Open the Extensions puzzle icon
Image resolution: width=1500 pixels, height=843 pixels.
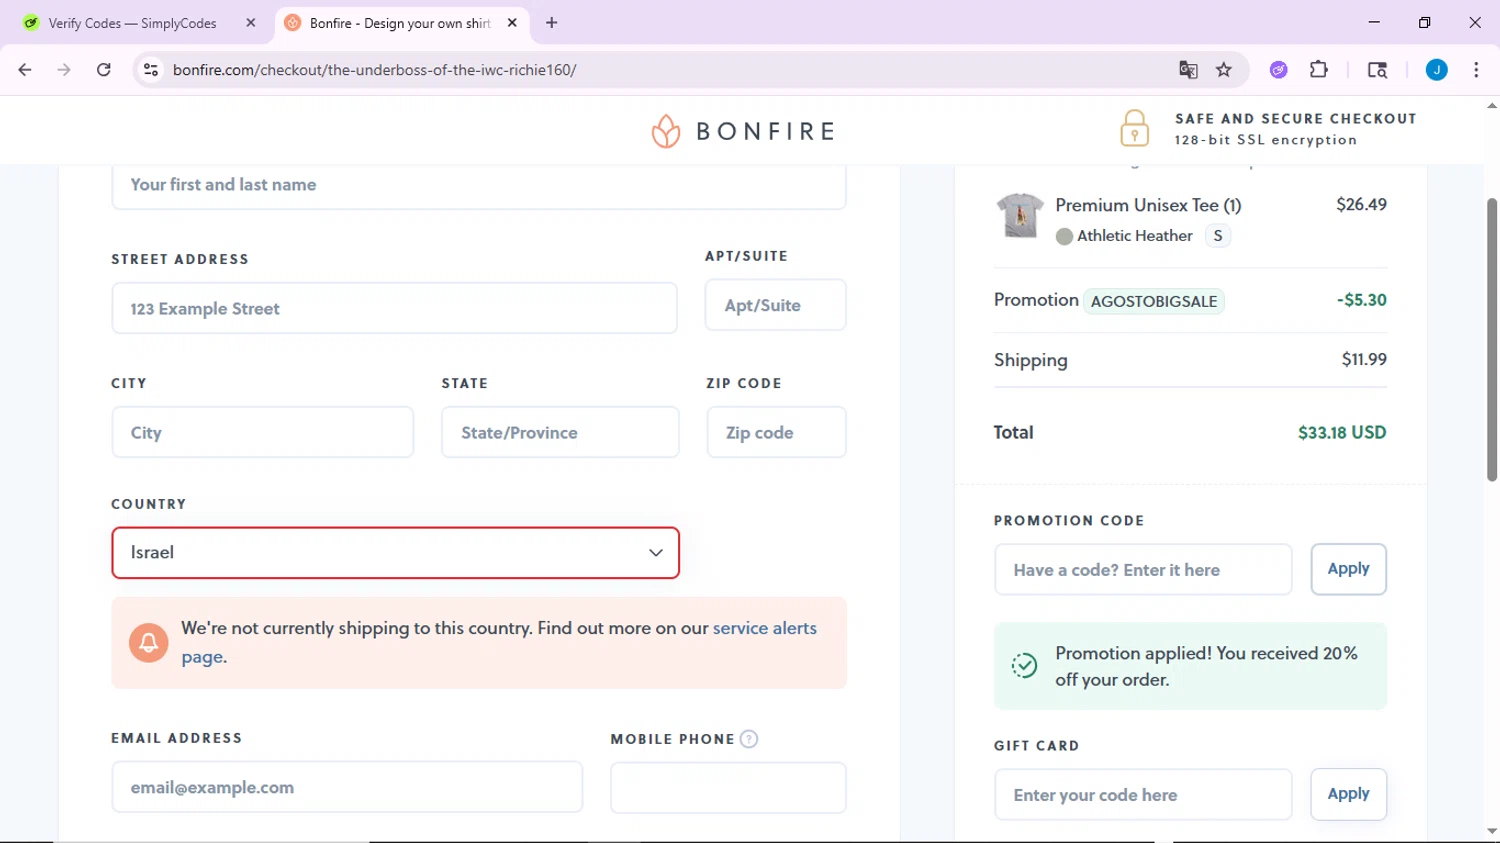[x=1319, y=70]
